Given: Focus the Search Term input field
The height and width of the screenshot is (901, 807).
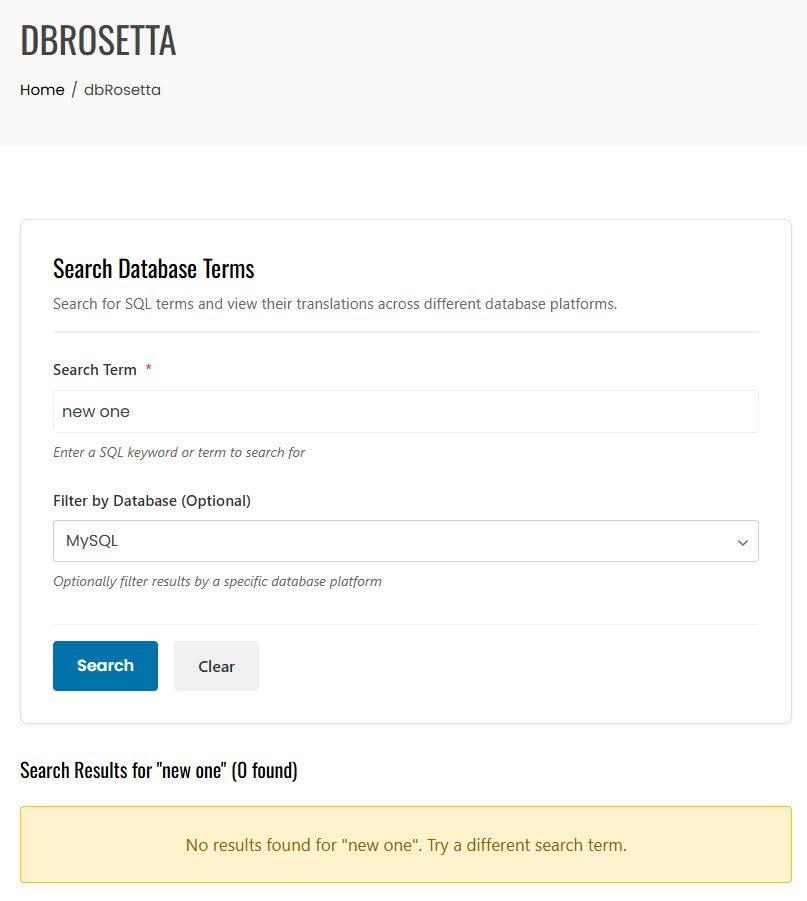Looking at the screenshot, I should [x=405, y=411].
